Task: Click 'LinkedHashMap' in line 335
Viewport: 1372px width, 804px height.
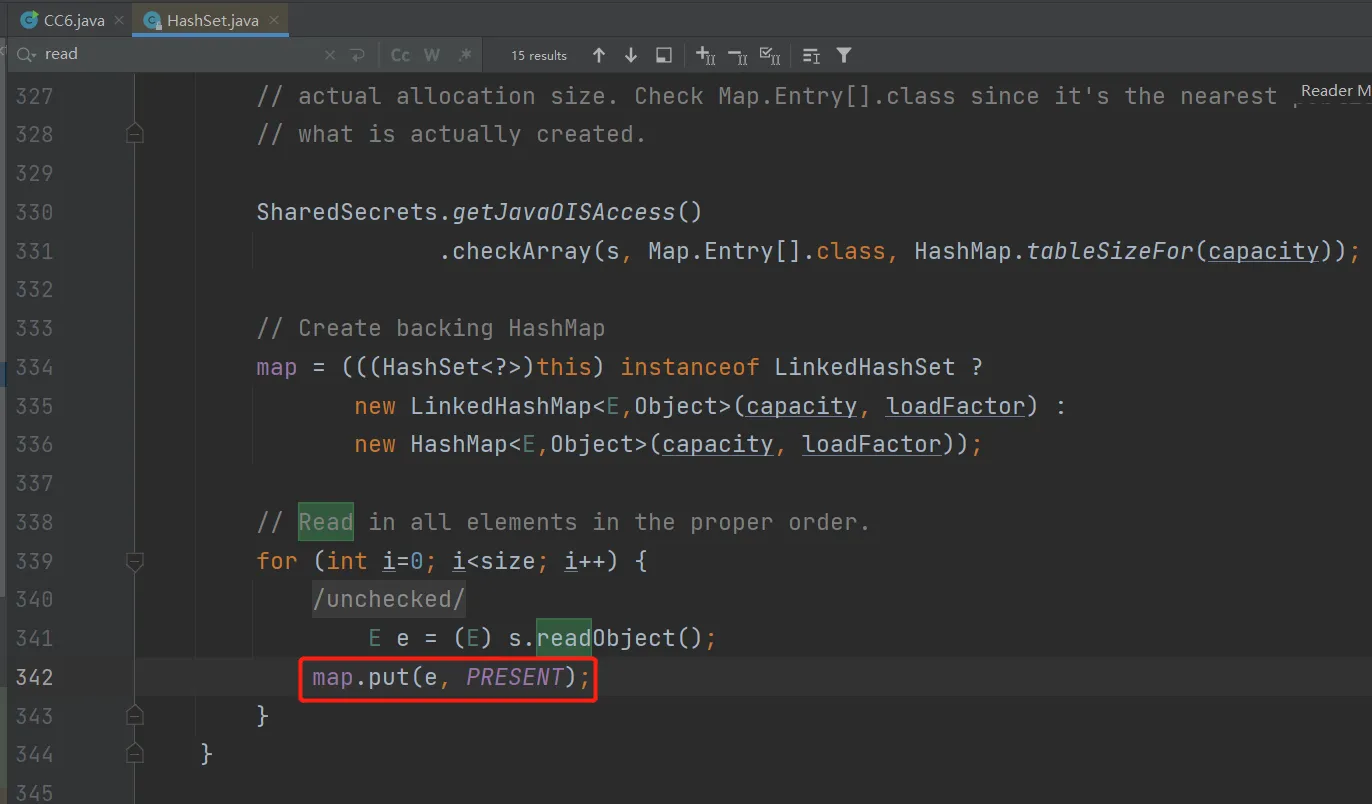Action: point(501,406)
